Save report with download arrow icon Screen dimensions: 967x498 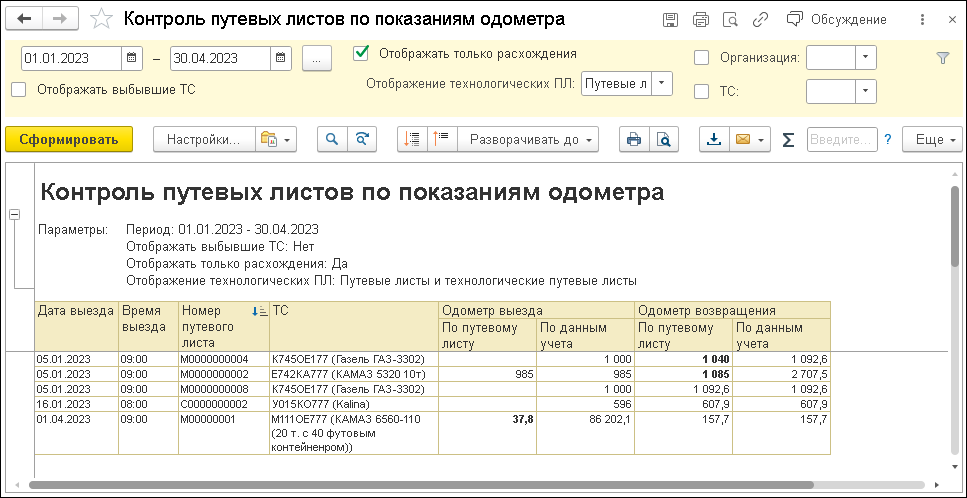pos(714,139)
